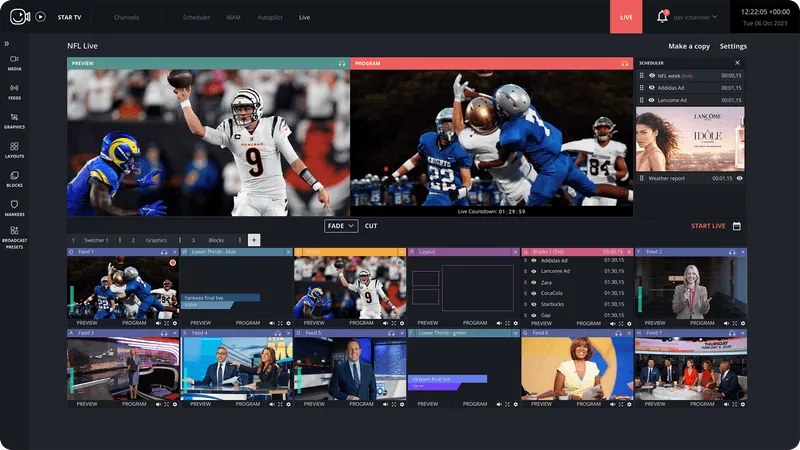Click the play icon beside the logo

click(x=40, y=17)
